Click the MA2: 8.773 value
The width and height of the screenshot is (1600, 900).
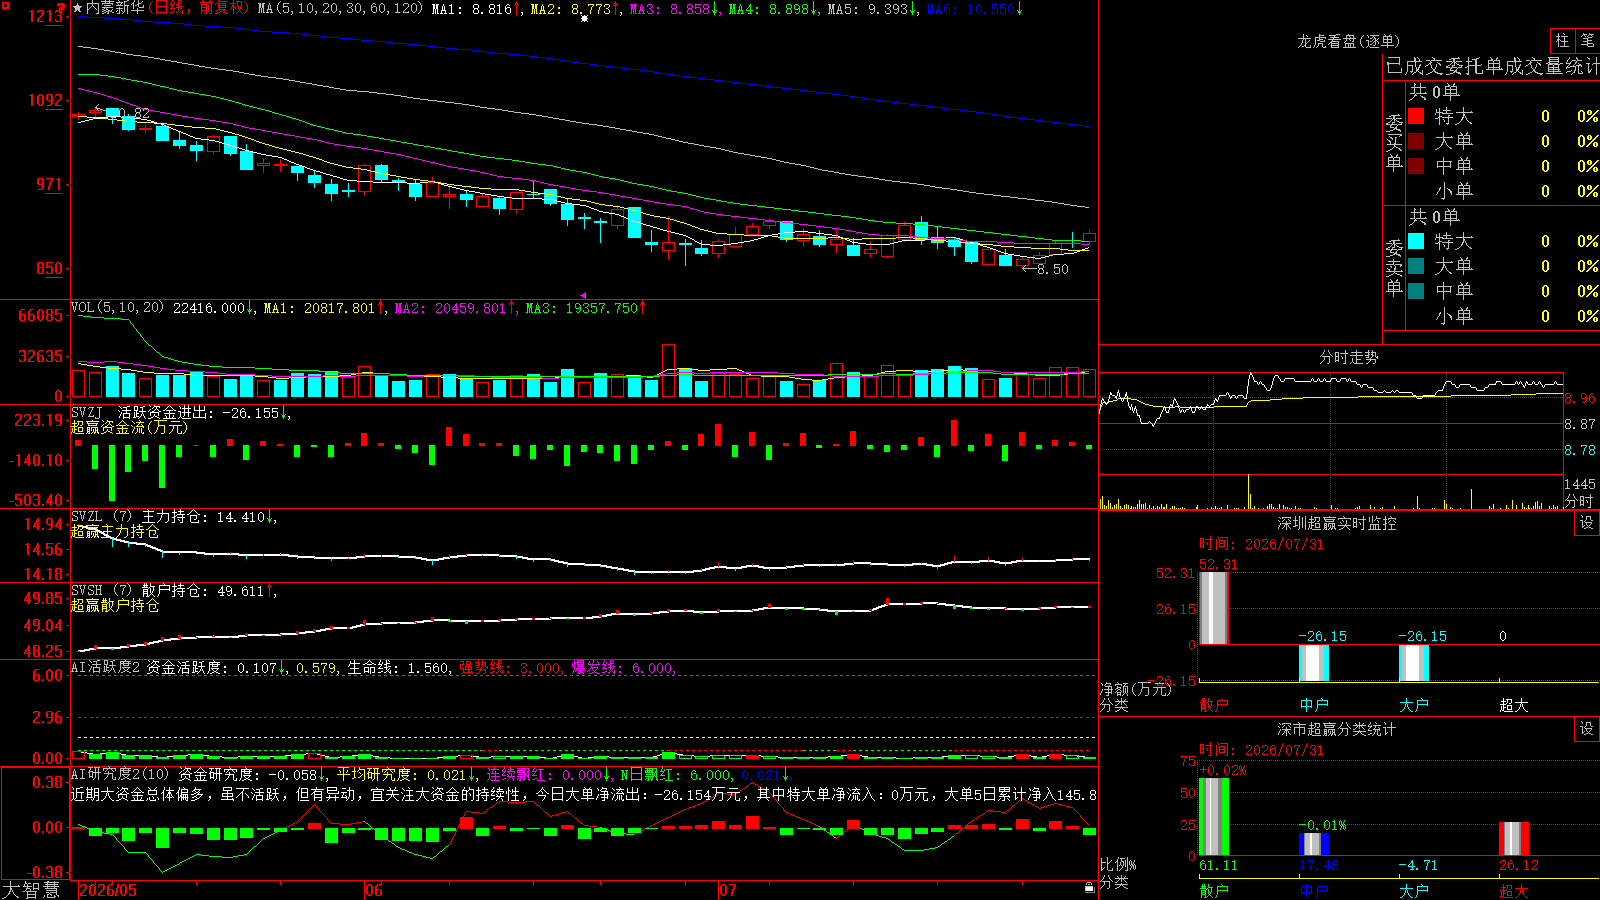tap(575, 9)
